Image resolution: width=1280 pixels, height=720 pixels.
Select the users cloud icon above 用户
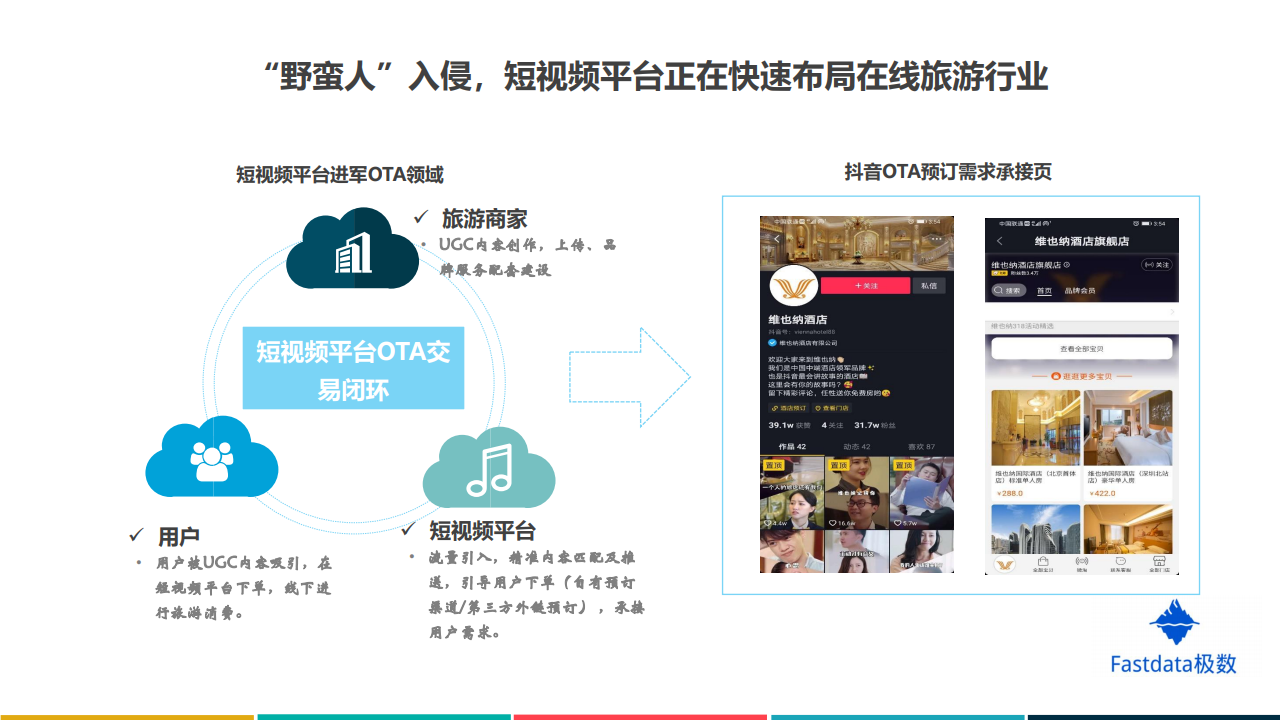pyautogui.click(x=211, y=459)
